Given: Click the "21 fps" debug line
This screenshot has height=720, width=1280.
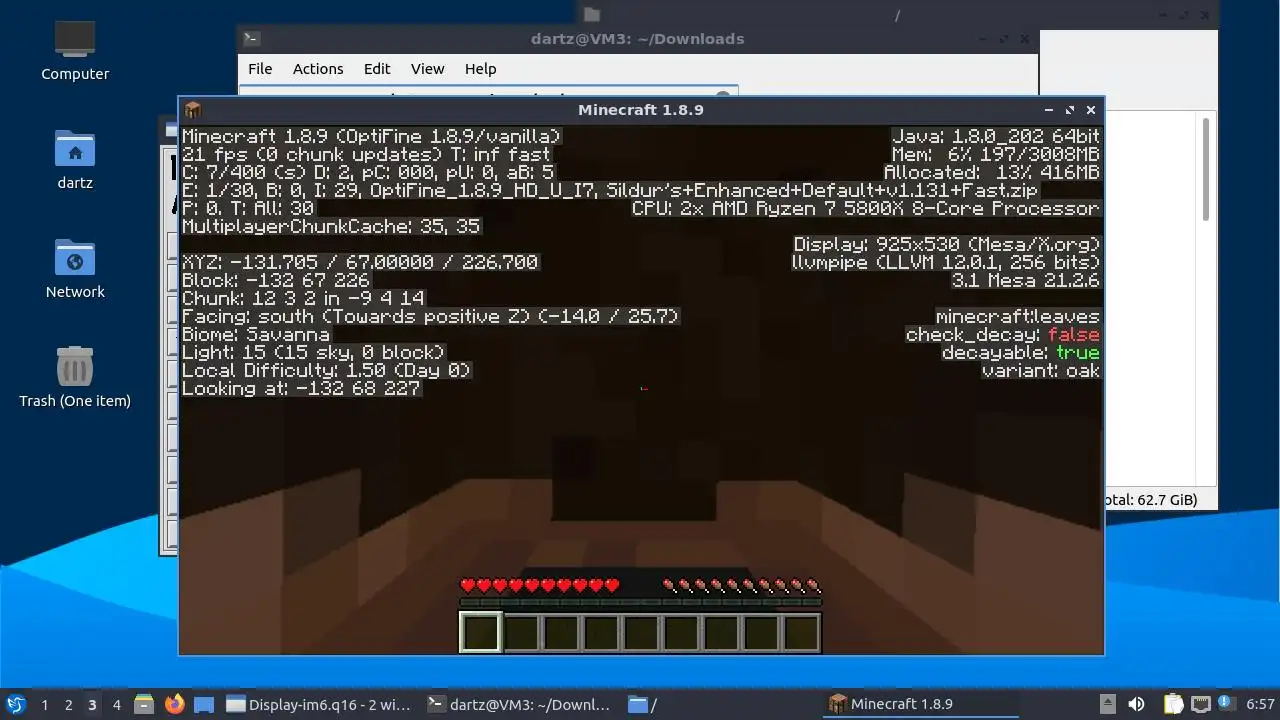Looking at the screenshot, I should 367,154.
